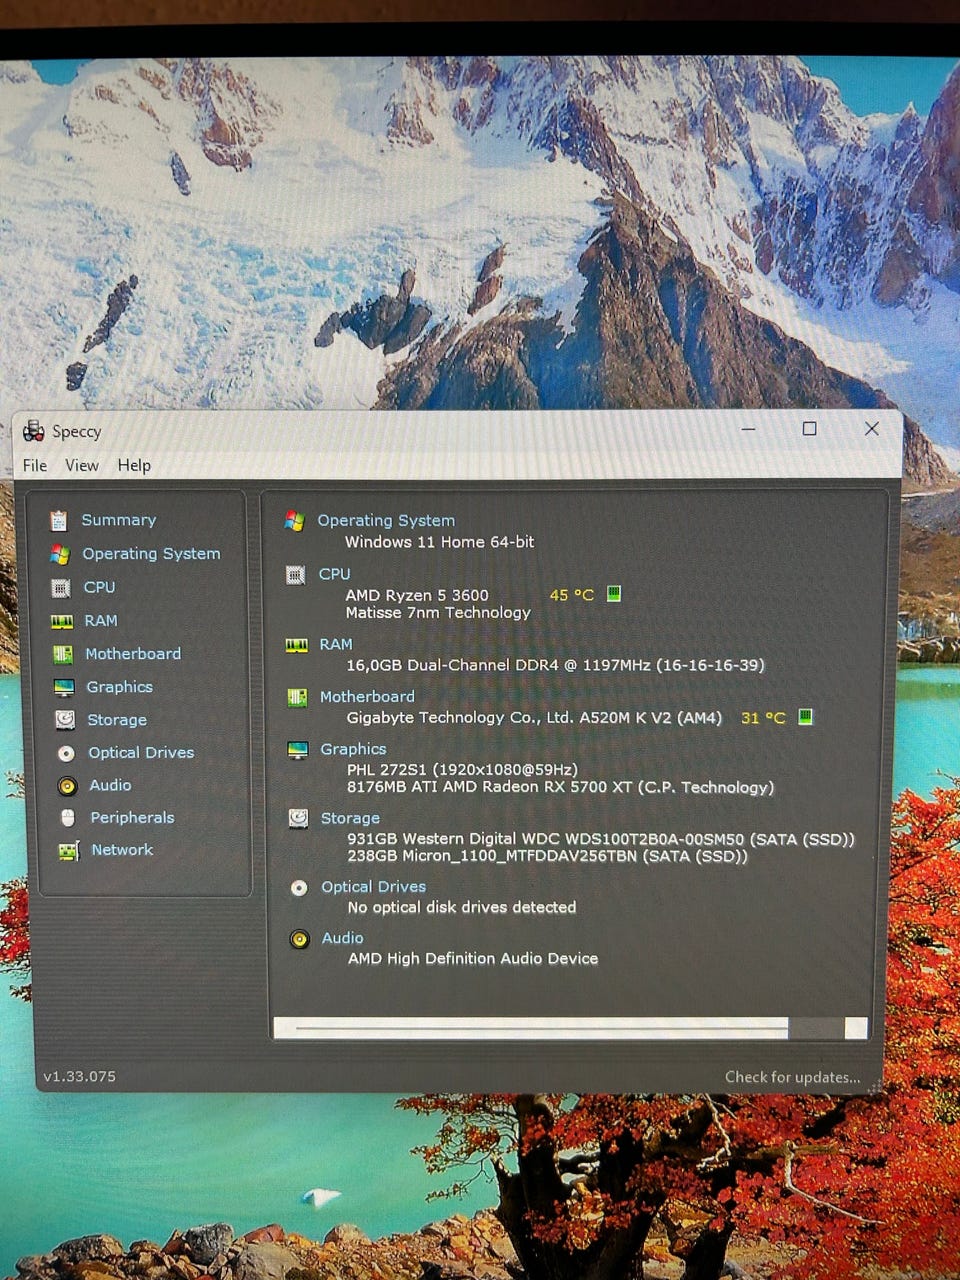Select Motherboard in the sidebar
Screen dimensions: 960x1280
point(133,654)
